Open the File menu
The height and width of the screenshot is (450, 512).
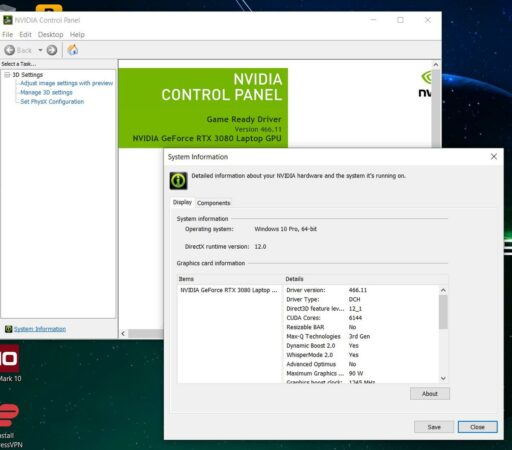(x=7, y=35)
